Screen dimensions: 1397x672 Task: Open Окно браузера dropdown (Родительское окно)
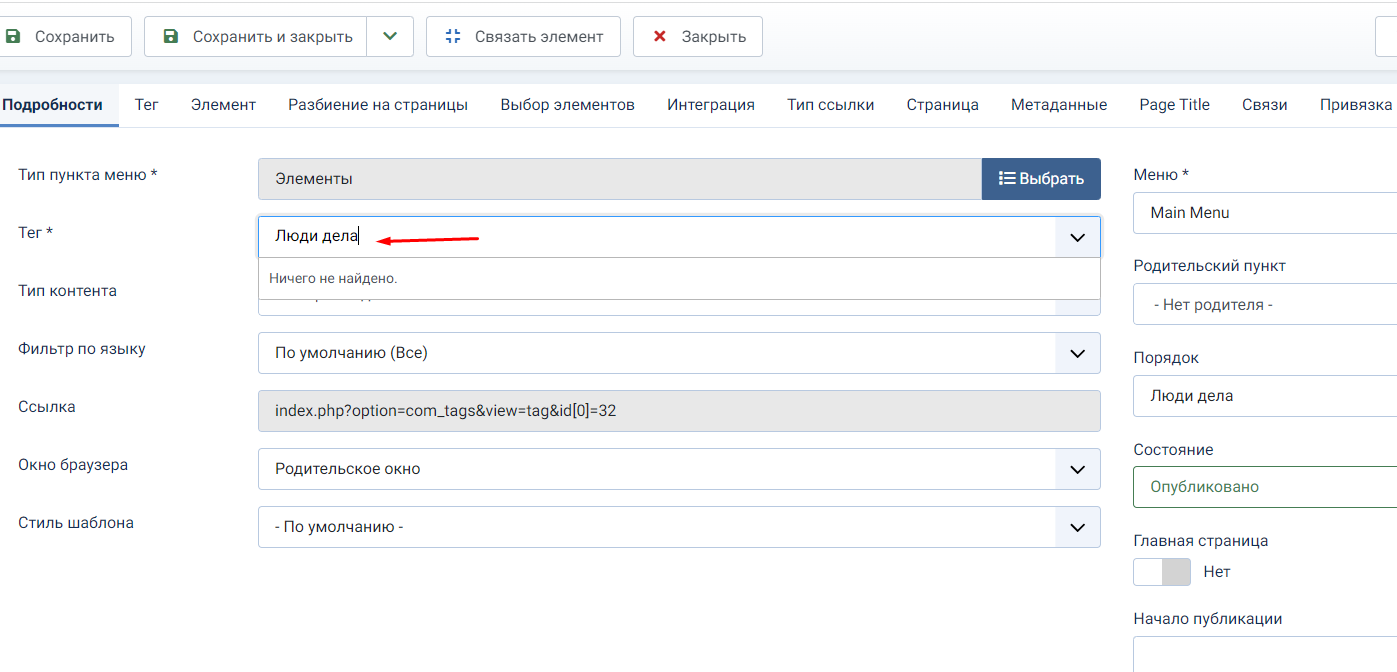679,469
